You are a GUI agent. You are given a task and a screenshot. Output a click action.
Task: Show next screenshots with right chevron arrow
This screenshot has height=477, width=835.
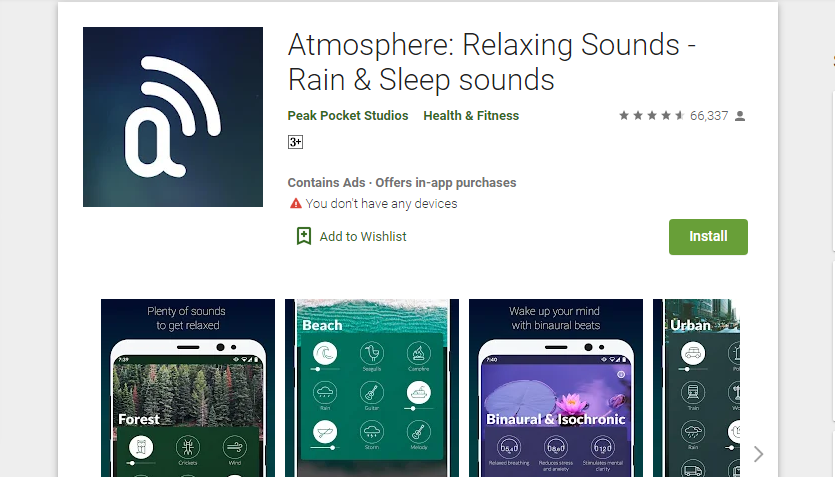tap(758, 454)
